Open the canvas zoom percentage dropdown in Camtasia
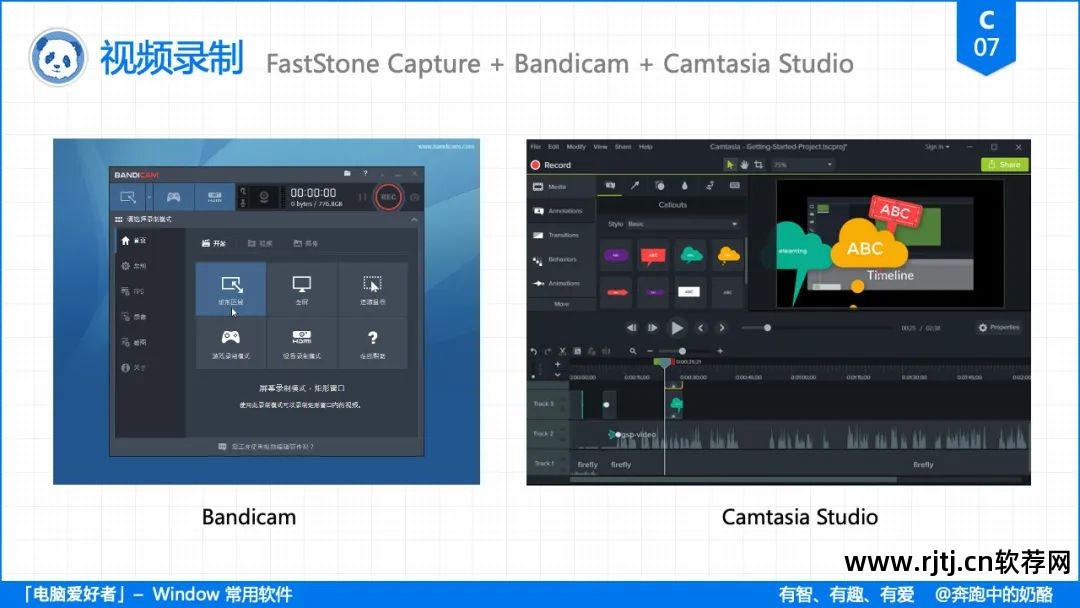1080x608 pixels. click(x=802, y=165)
